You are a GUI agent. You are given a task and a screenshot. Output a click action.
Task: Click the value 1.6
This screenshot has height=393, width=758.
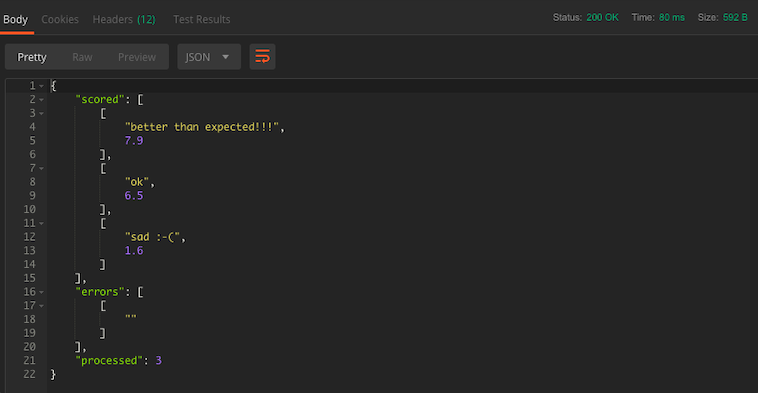[x=134, y=251]
